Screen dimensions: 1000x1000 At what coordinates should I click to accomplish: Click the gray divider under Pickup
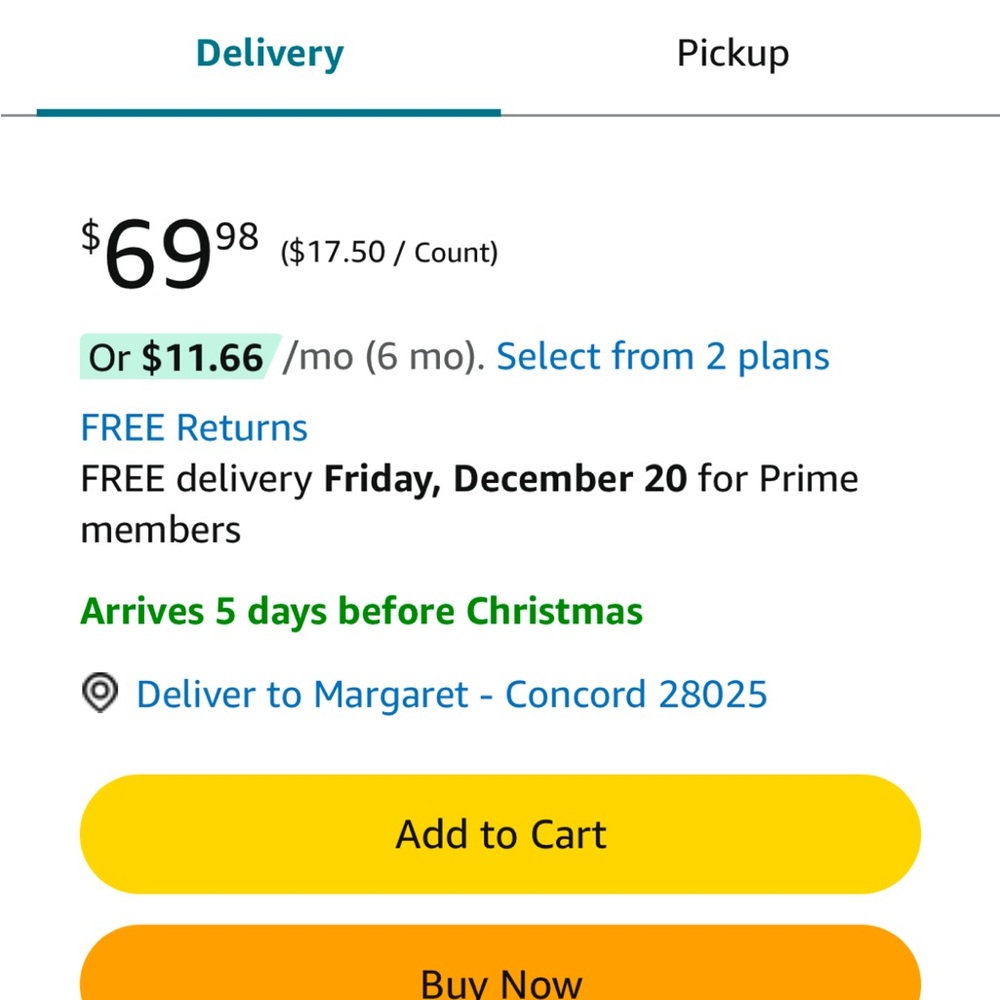(751, 115)
